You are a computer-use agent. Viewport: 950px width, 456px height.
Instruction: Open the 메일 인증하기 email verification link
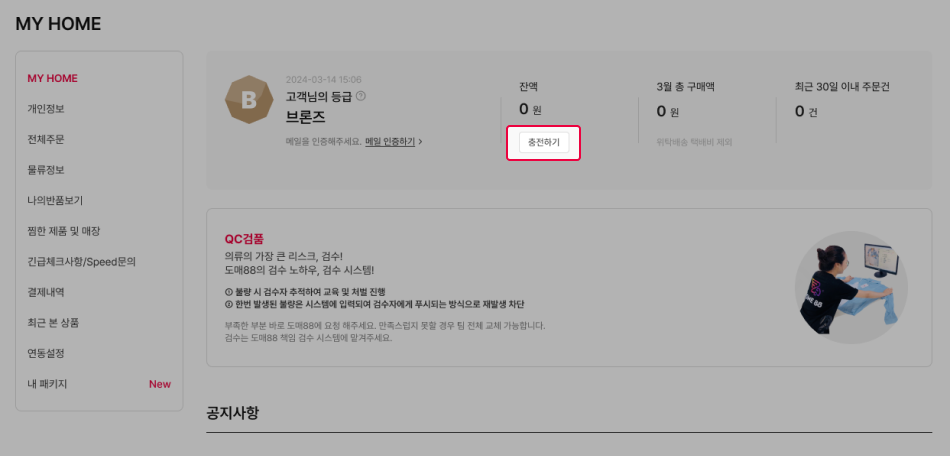click(x=390, y=142)
